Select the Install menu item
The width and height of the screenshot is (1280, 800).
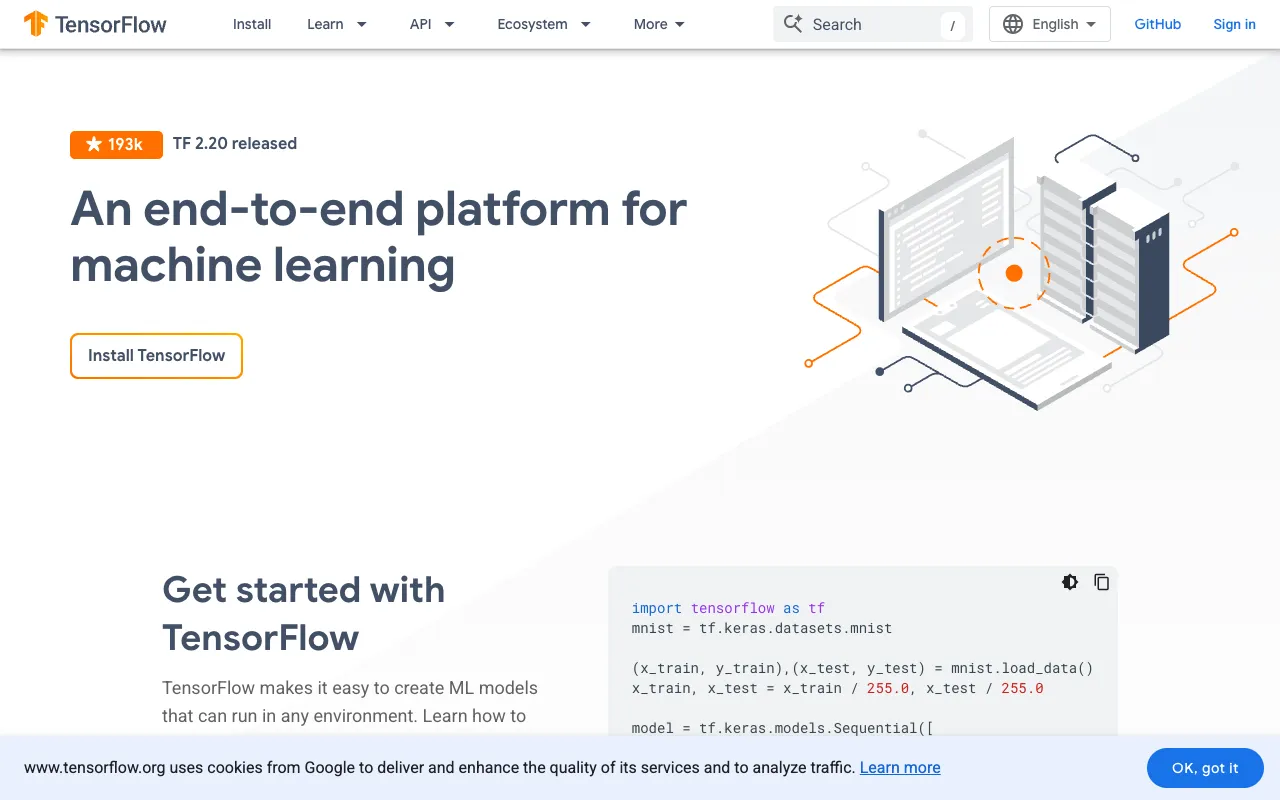(x=252, y=24)
